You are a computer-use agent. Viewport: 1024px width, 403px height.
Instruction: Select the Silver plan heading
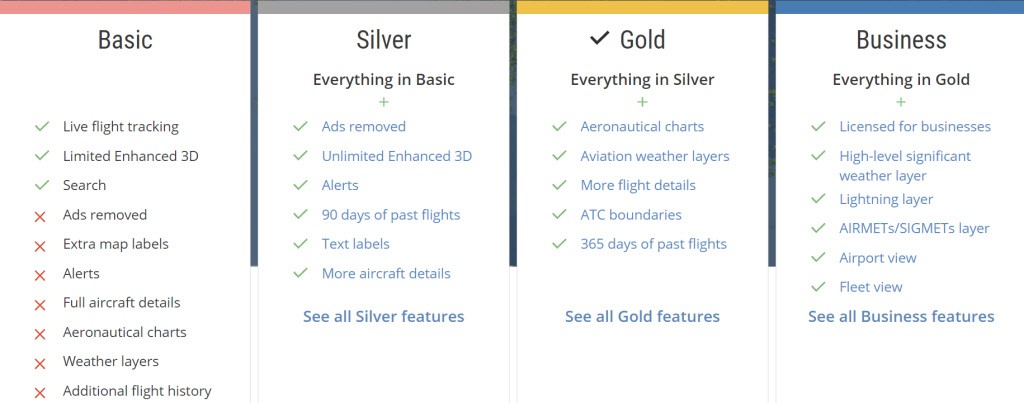click(384, 40)
